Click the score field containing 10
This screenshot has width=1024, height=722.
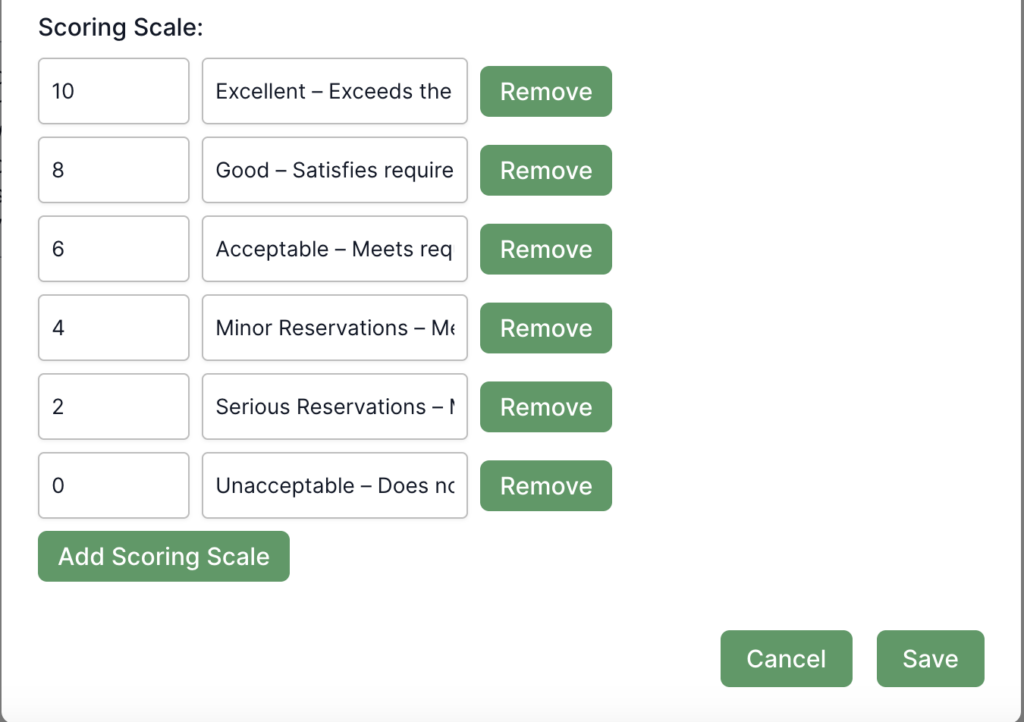point(113,91)
